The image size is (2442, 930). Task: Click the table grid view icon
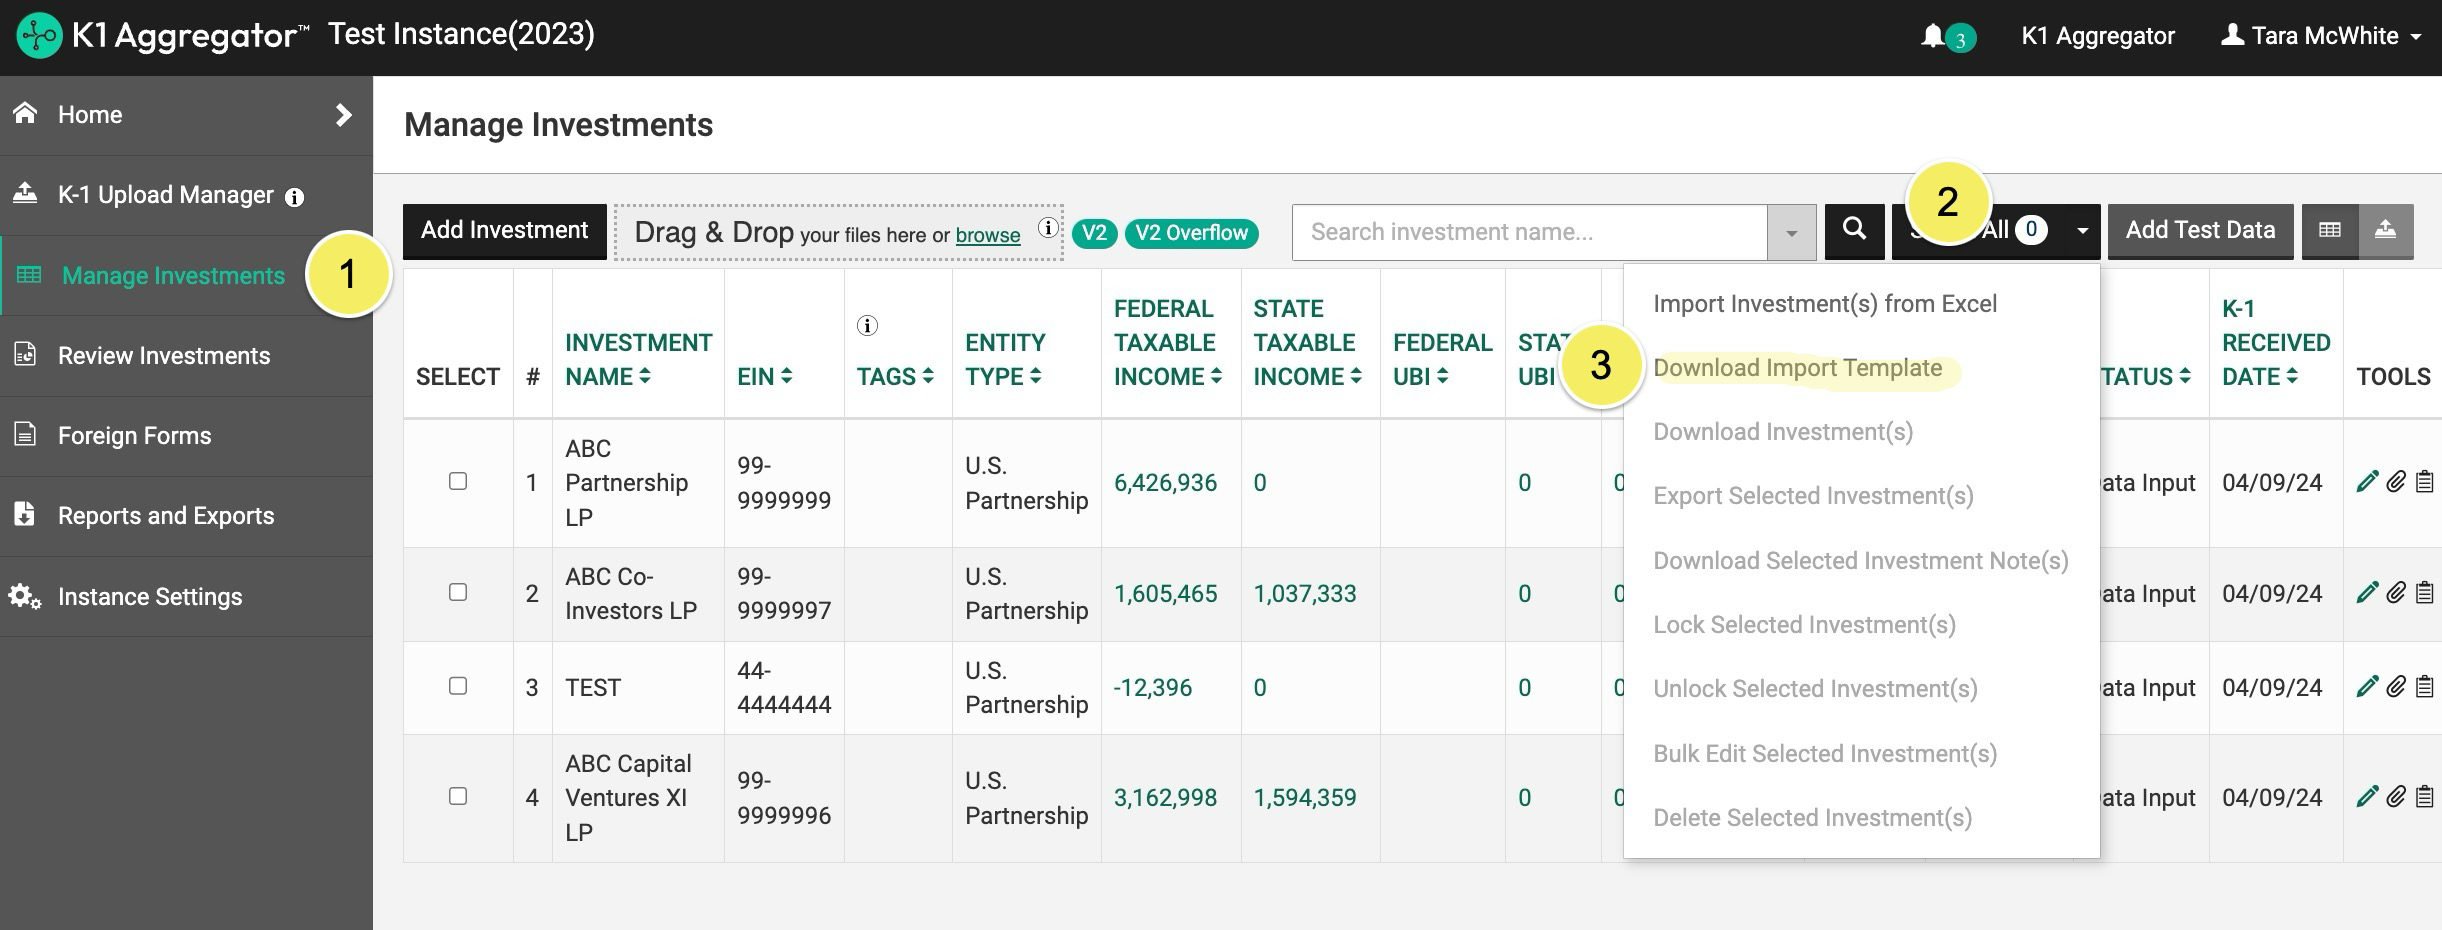point(2329,231)
